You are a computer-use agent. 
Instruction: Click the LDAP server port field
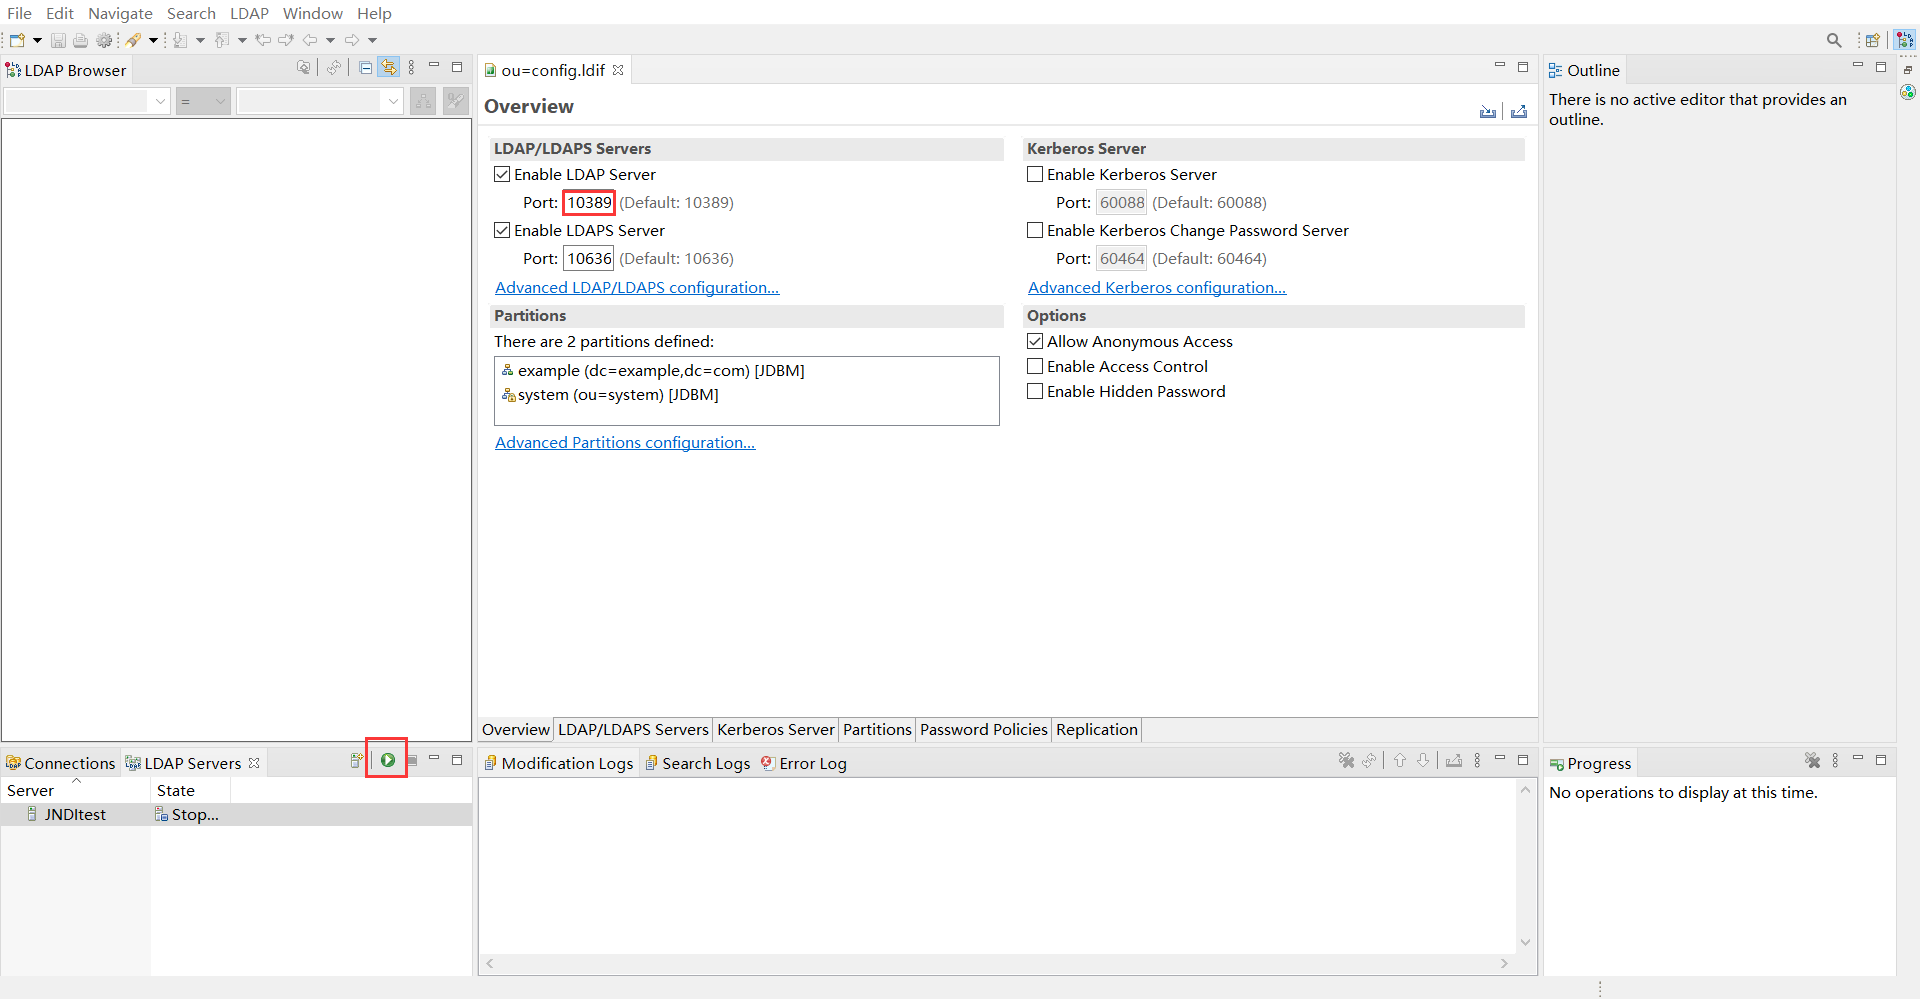[589, 202]
